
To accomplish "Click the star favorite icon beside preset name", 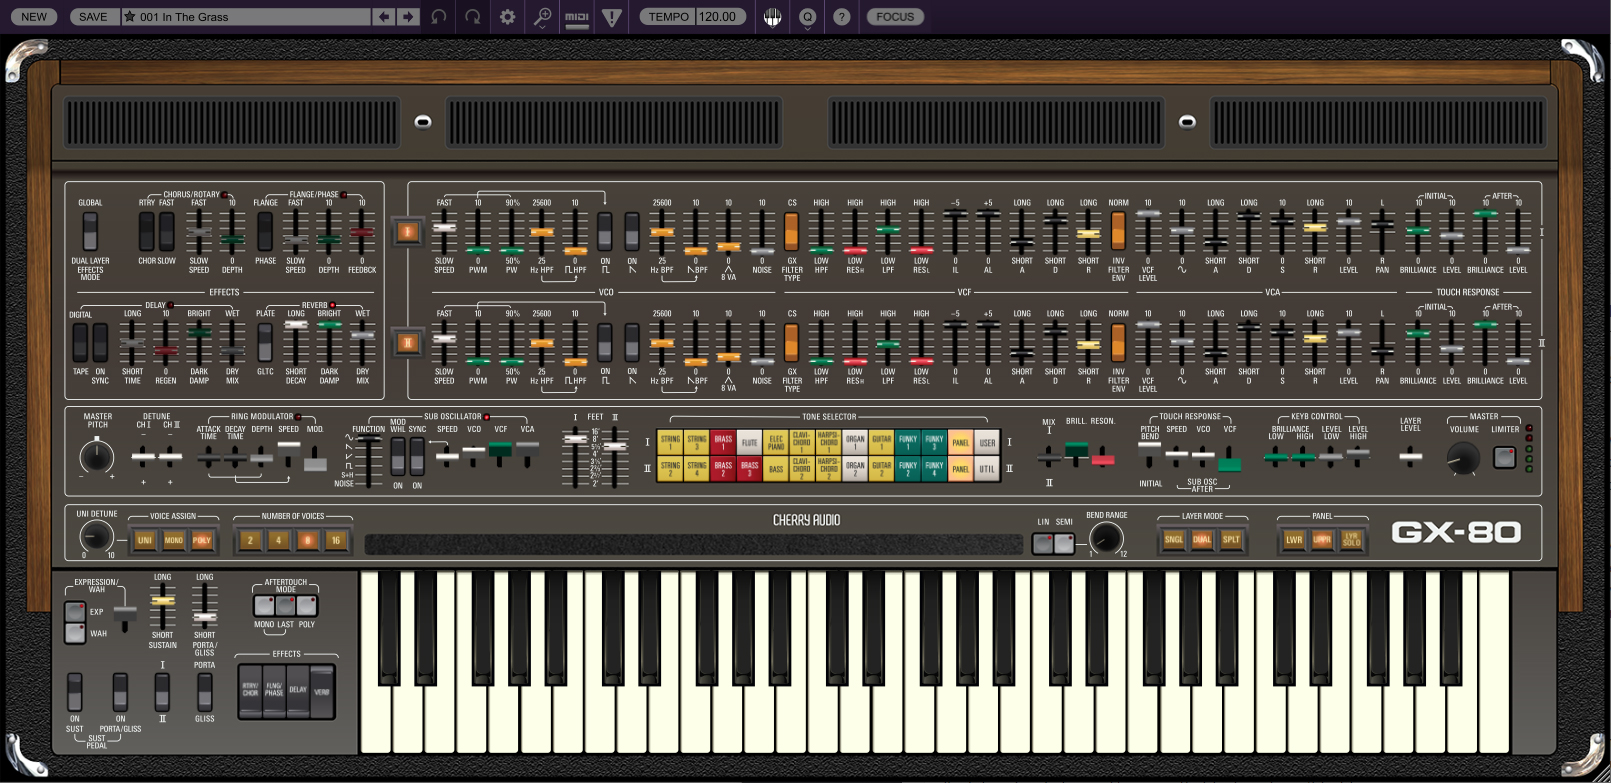I will point(130,17).
